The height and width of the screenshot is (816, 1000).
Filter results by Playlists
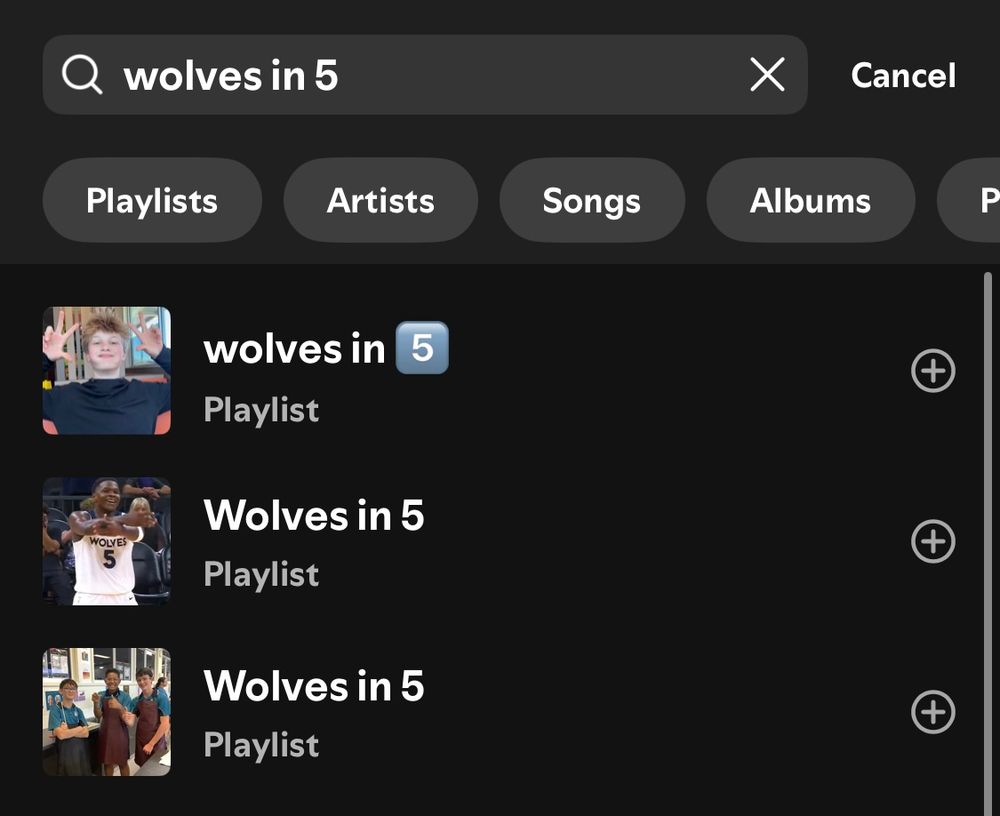(x=152, y=200)
